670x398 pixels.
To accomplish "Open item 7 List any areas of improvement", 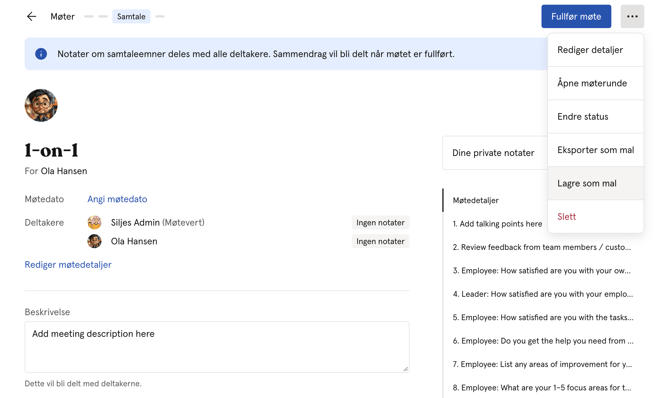I will 542,365.
